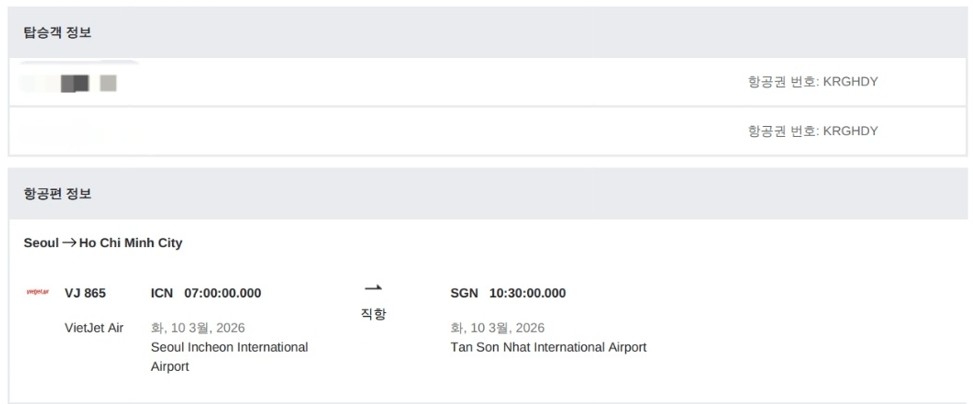Click the 07:00:00.000 departure time
Viewport: 973px width, 404px height.
(222, 293)
